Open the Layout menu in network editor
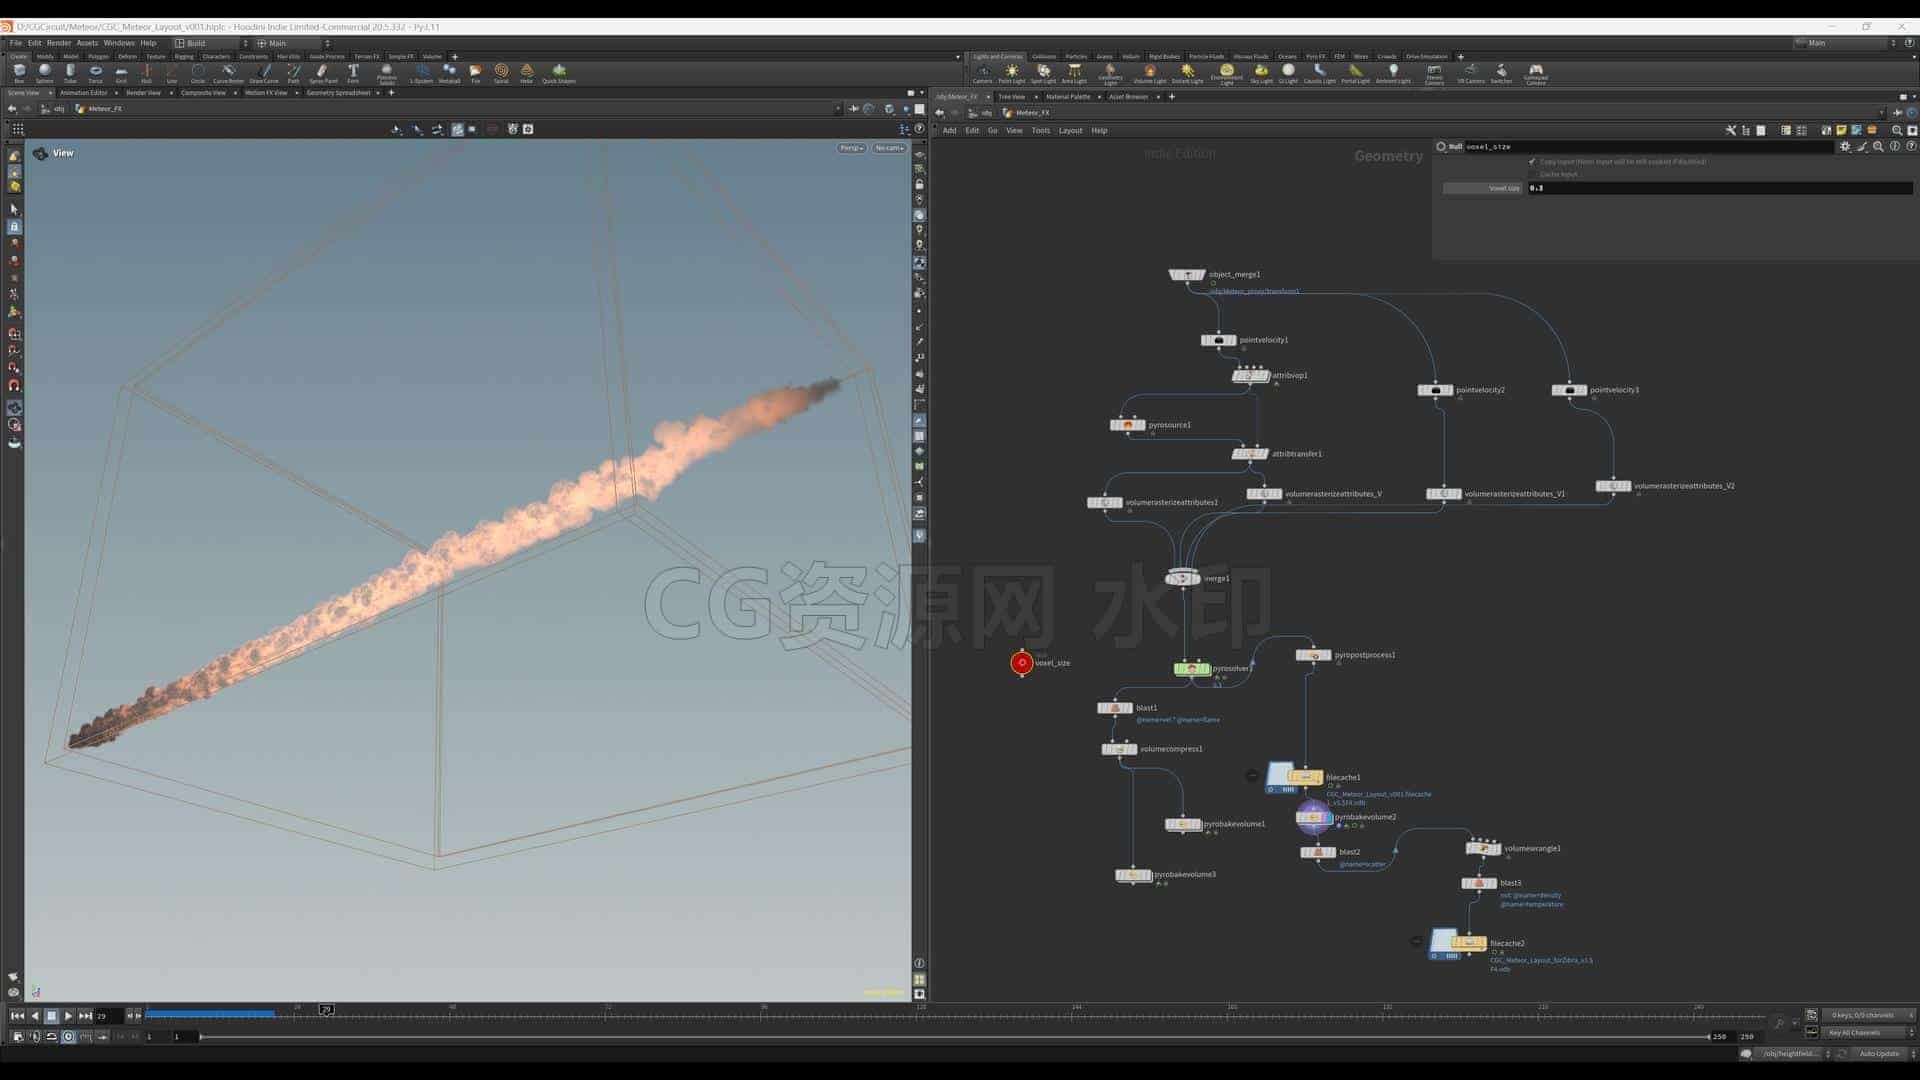This screenshot has height=1080, width=1920. [x=1070, y=130]
